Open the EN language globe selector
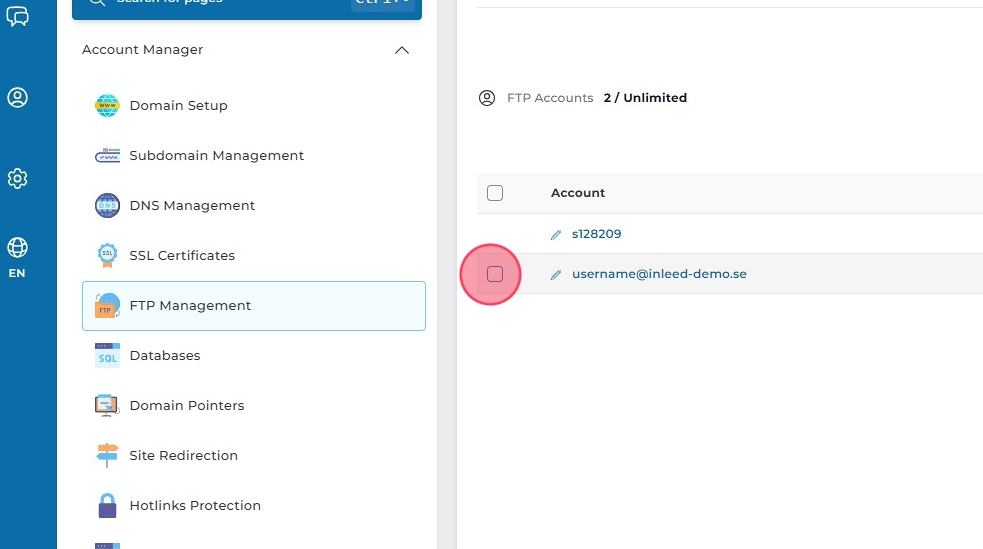Screen dimensions: 983x549 [17, 257]
